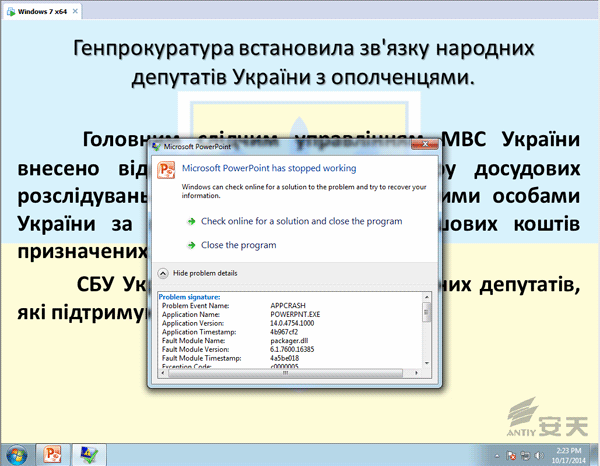Click the dialog title bar icon
This screenshot has height=466, width=600.
coord(156,147)
